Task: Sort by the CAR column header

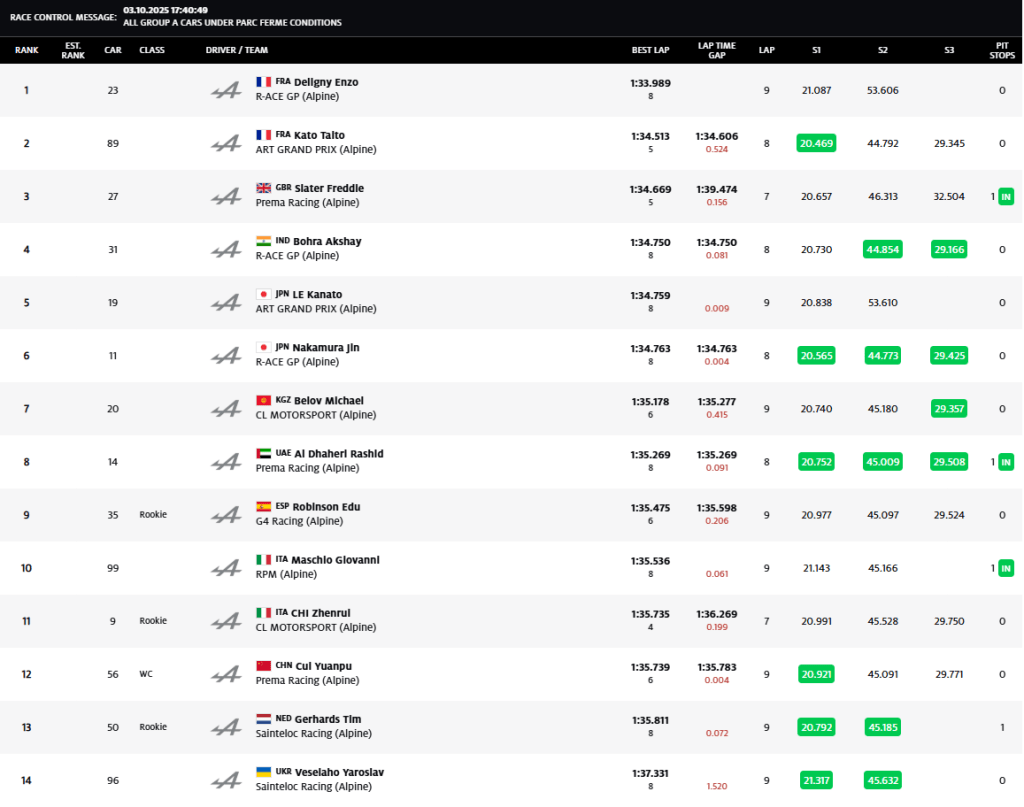Action: click(x=113, y=50)
